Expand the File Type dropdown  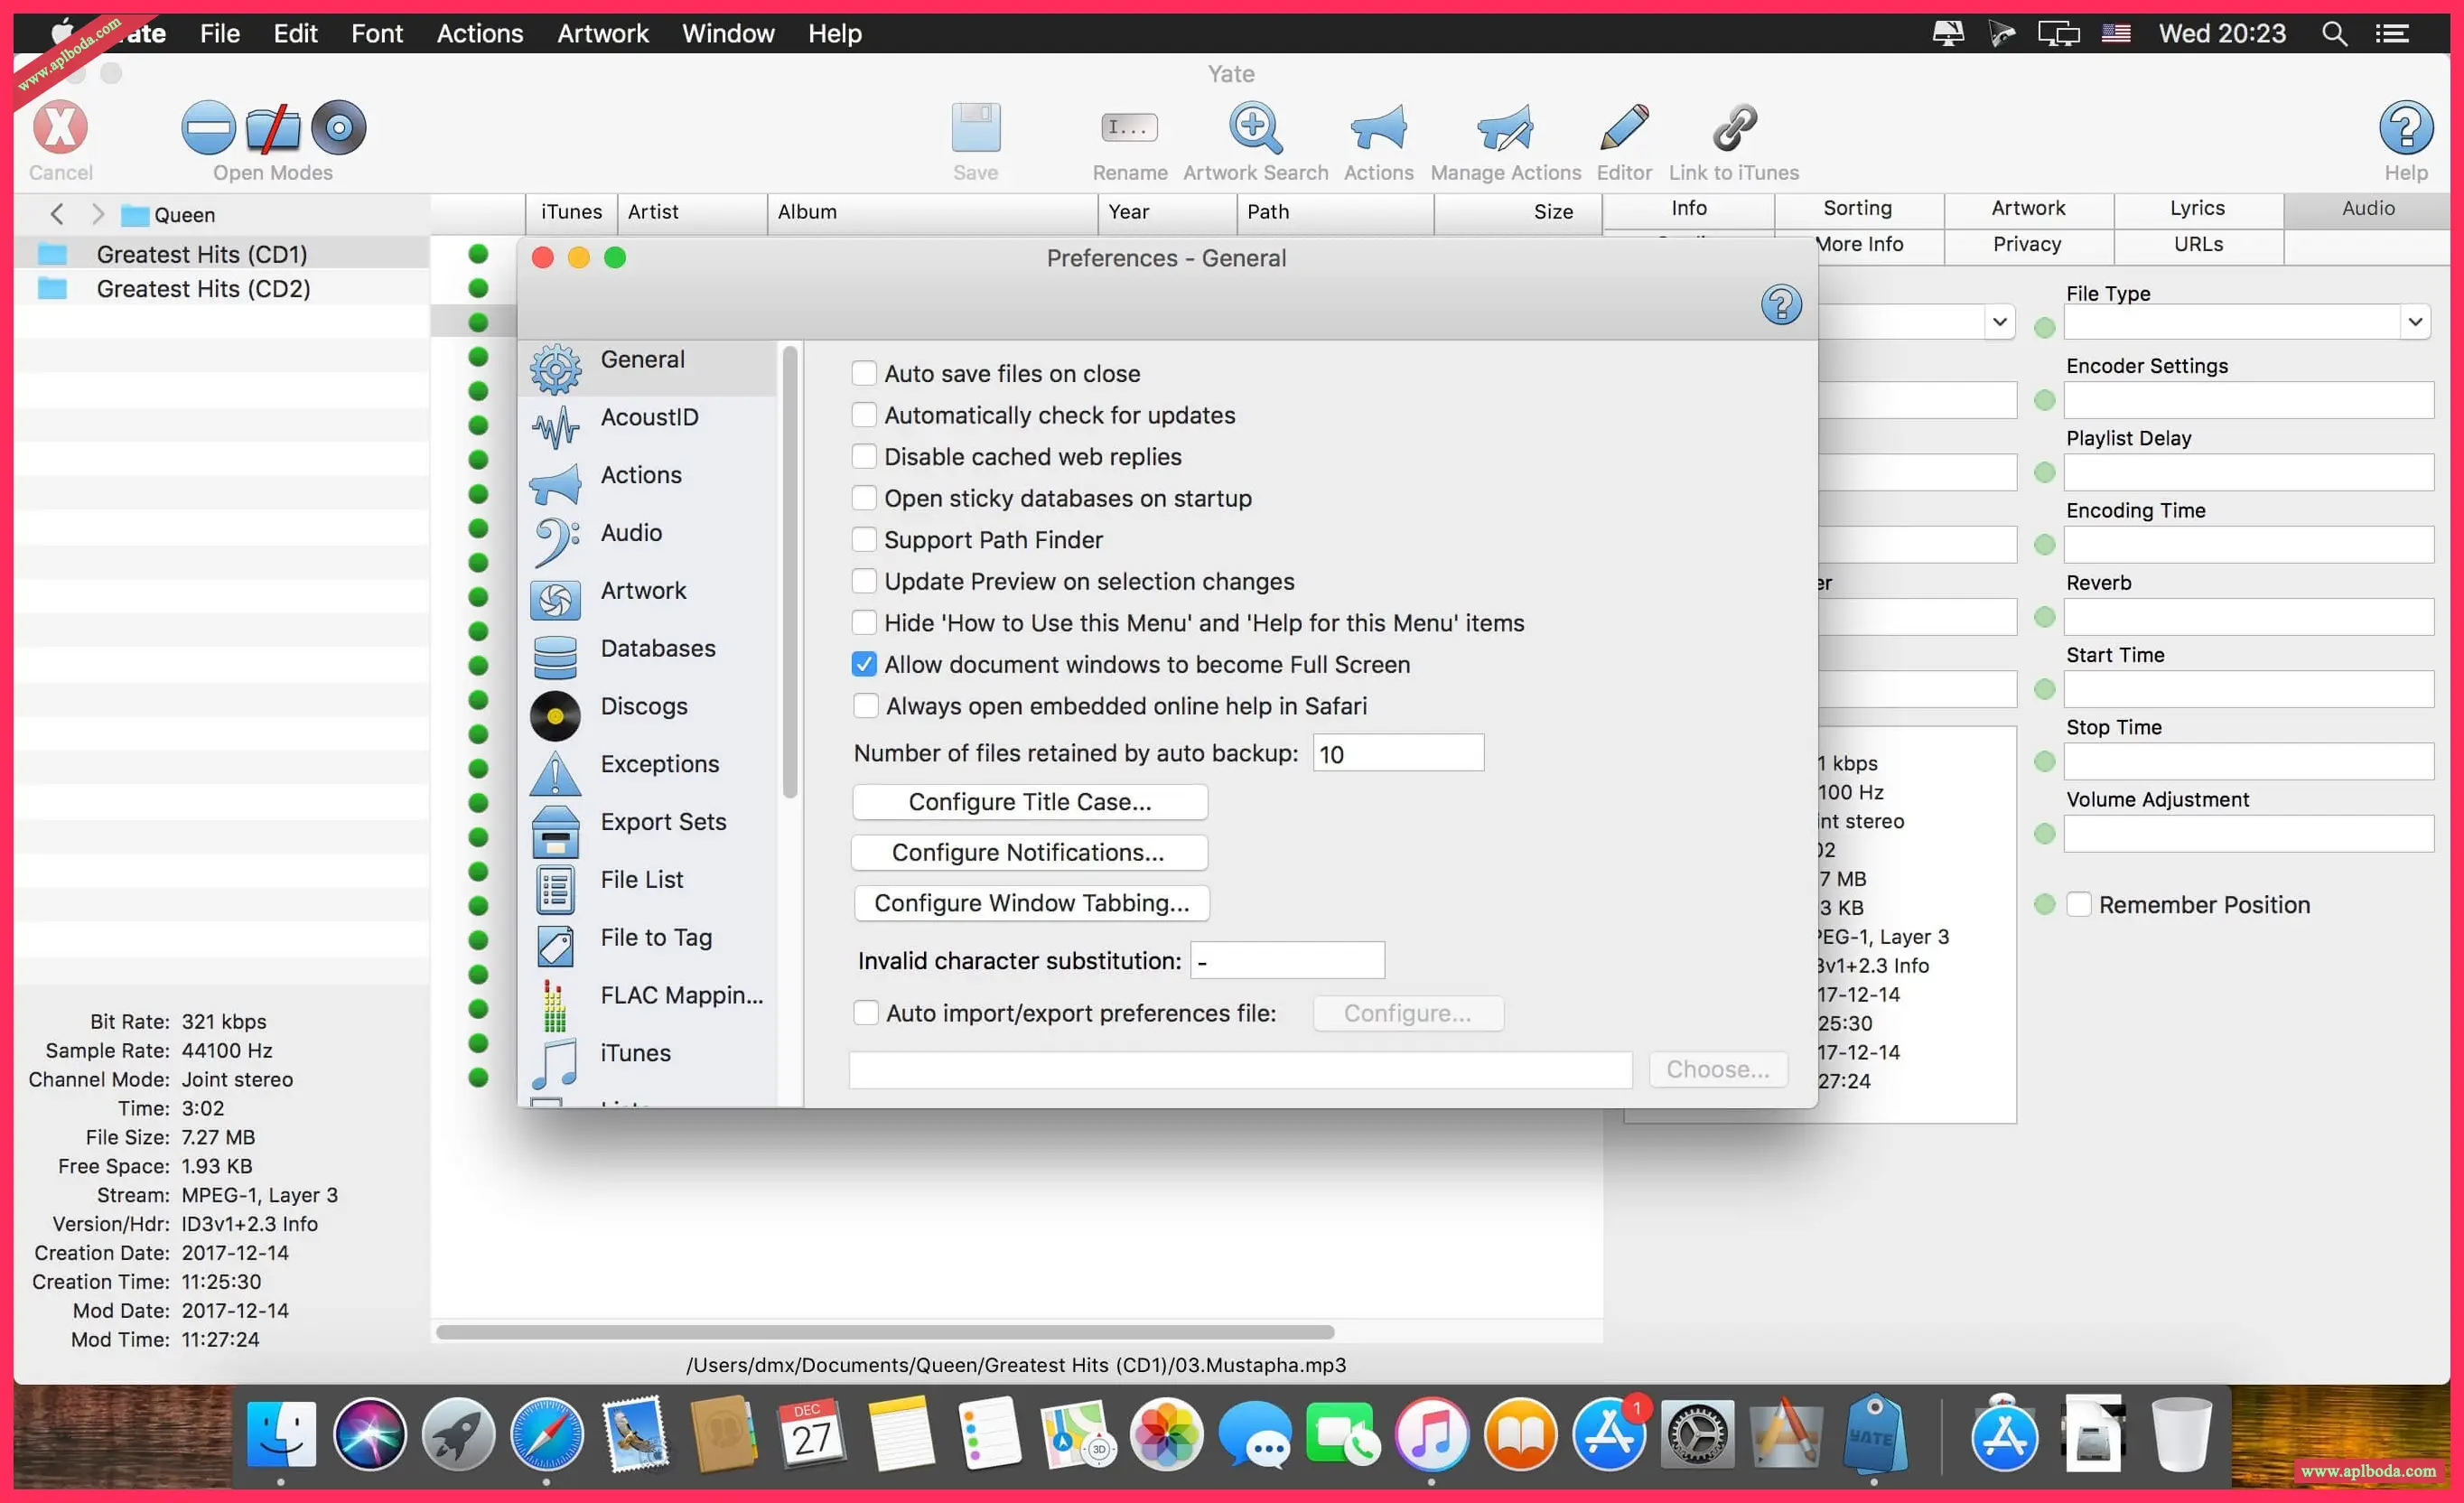point(2414,322)
